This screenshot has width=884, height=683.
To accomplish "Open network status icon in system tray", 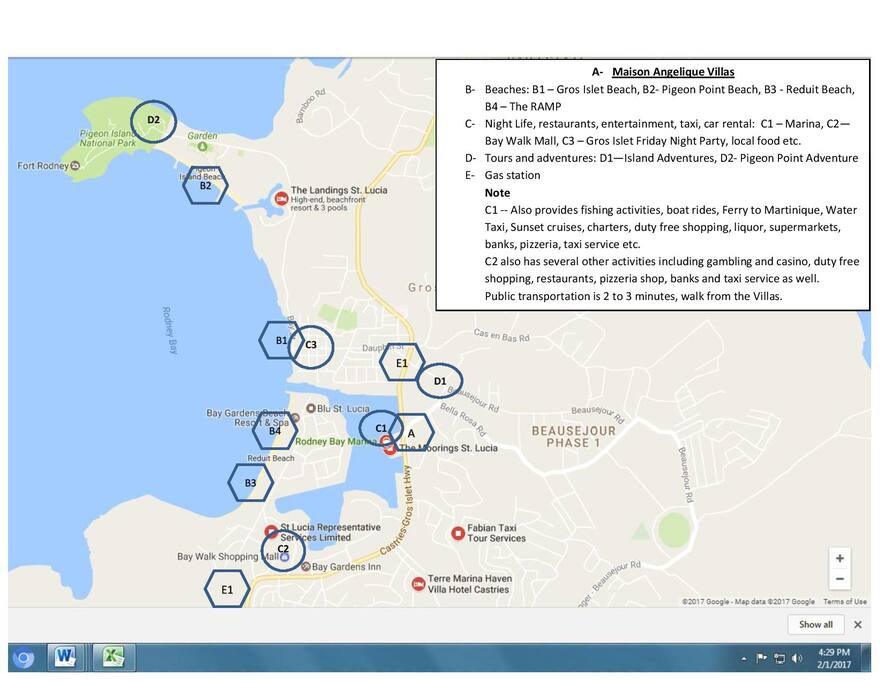I will (x=779, y=658).
